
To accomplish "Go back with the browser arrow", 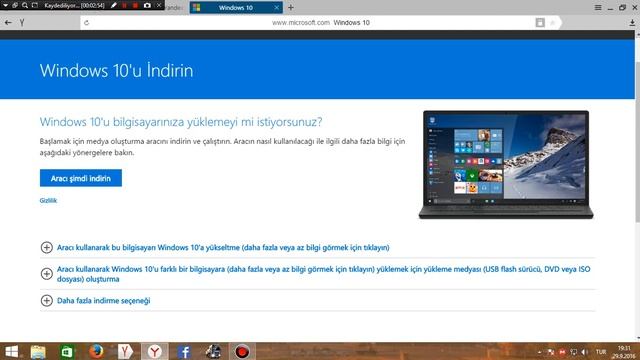I will 8,23.
